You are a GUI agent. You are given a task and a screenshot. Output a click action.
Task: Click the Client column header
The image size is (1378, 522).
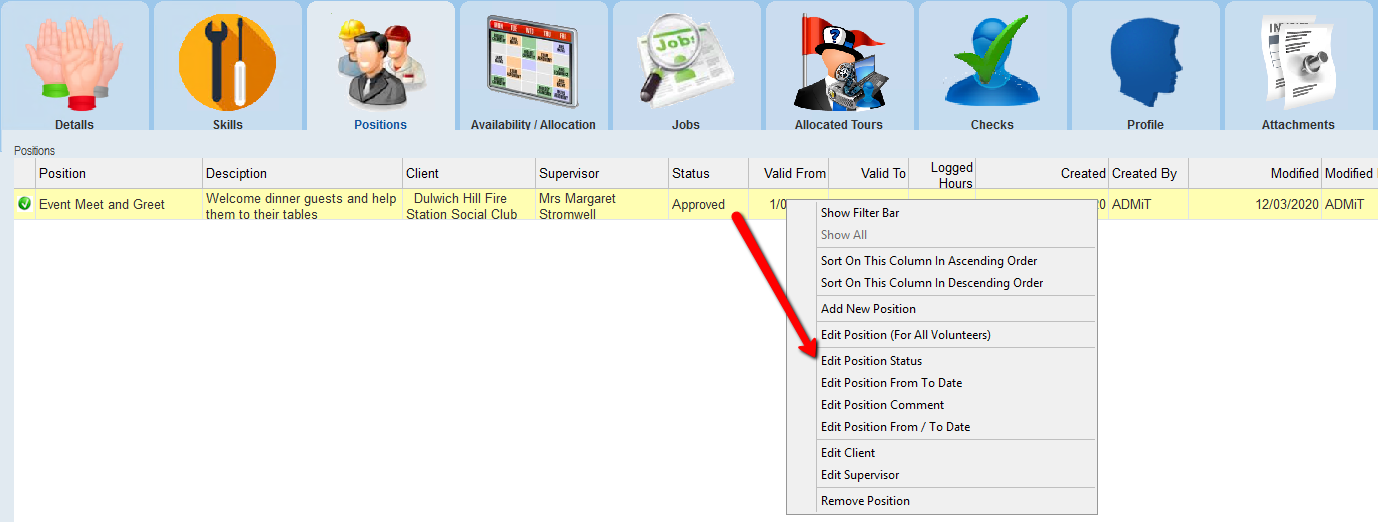422,173
